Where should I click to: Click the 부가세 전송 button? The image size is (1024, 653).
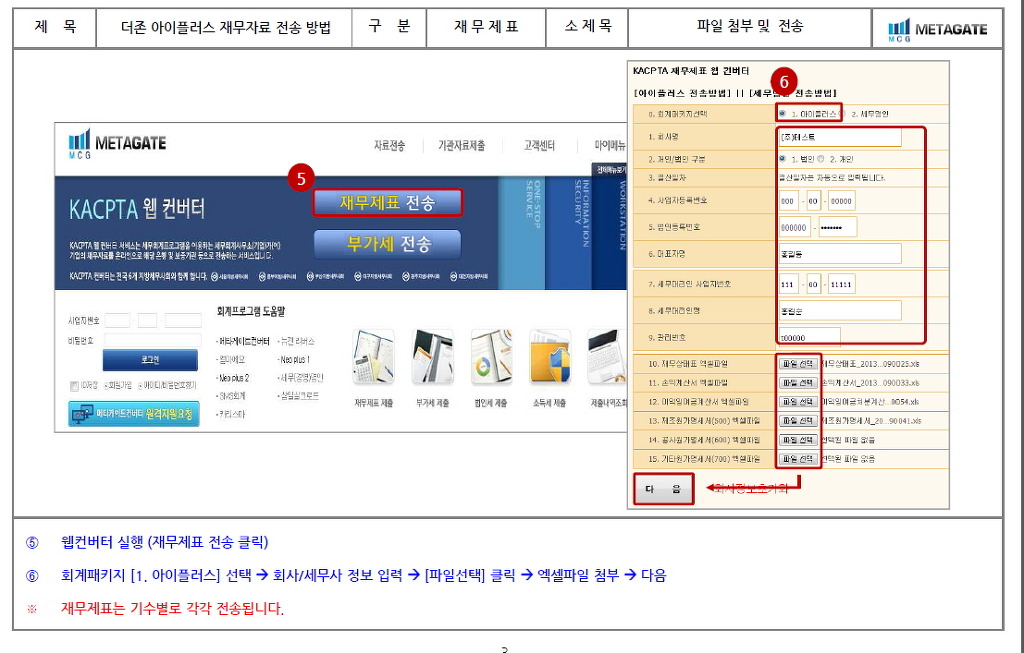coord(388,244)
